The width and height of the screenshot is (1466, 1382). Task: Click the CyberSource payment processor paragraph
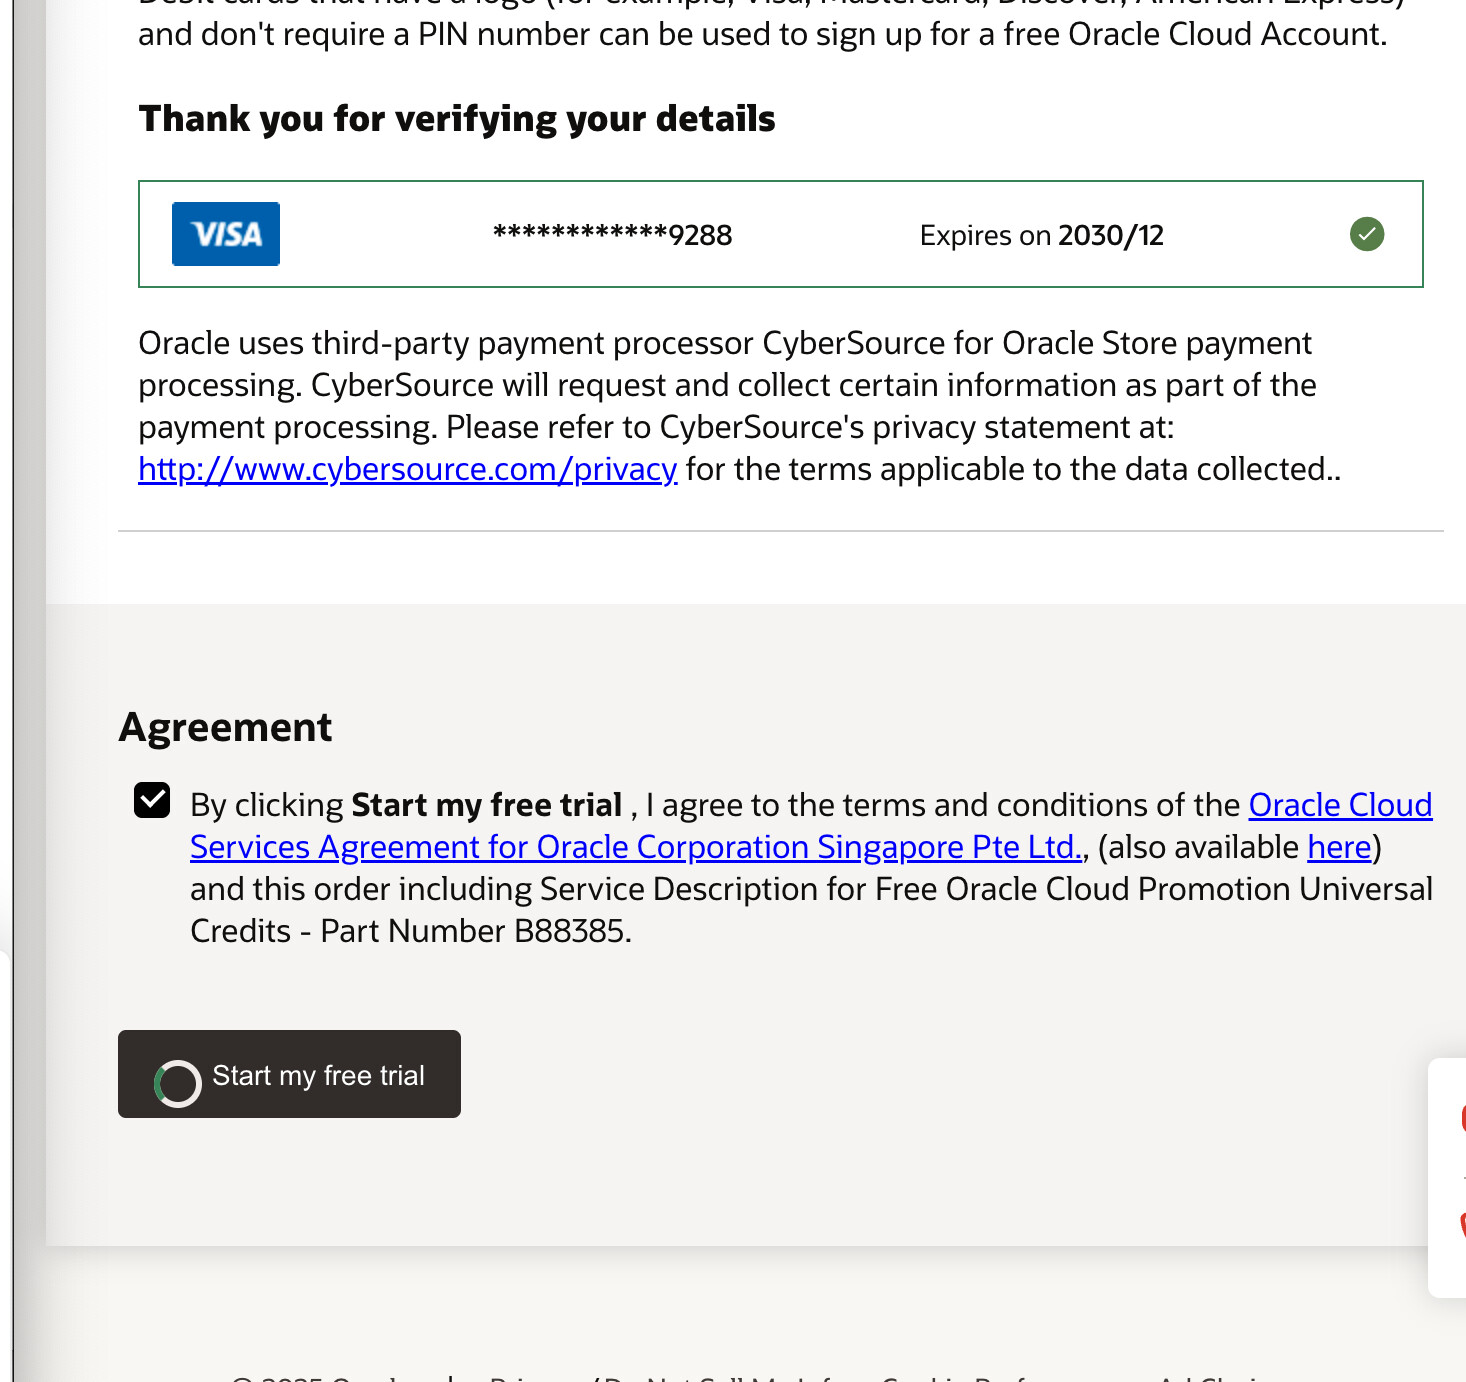click(740, 406)
